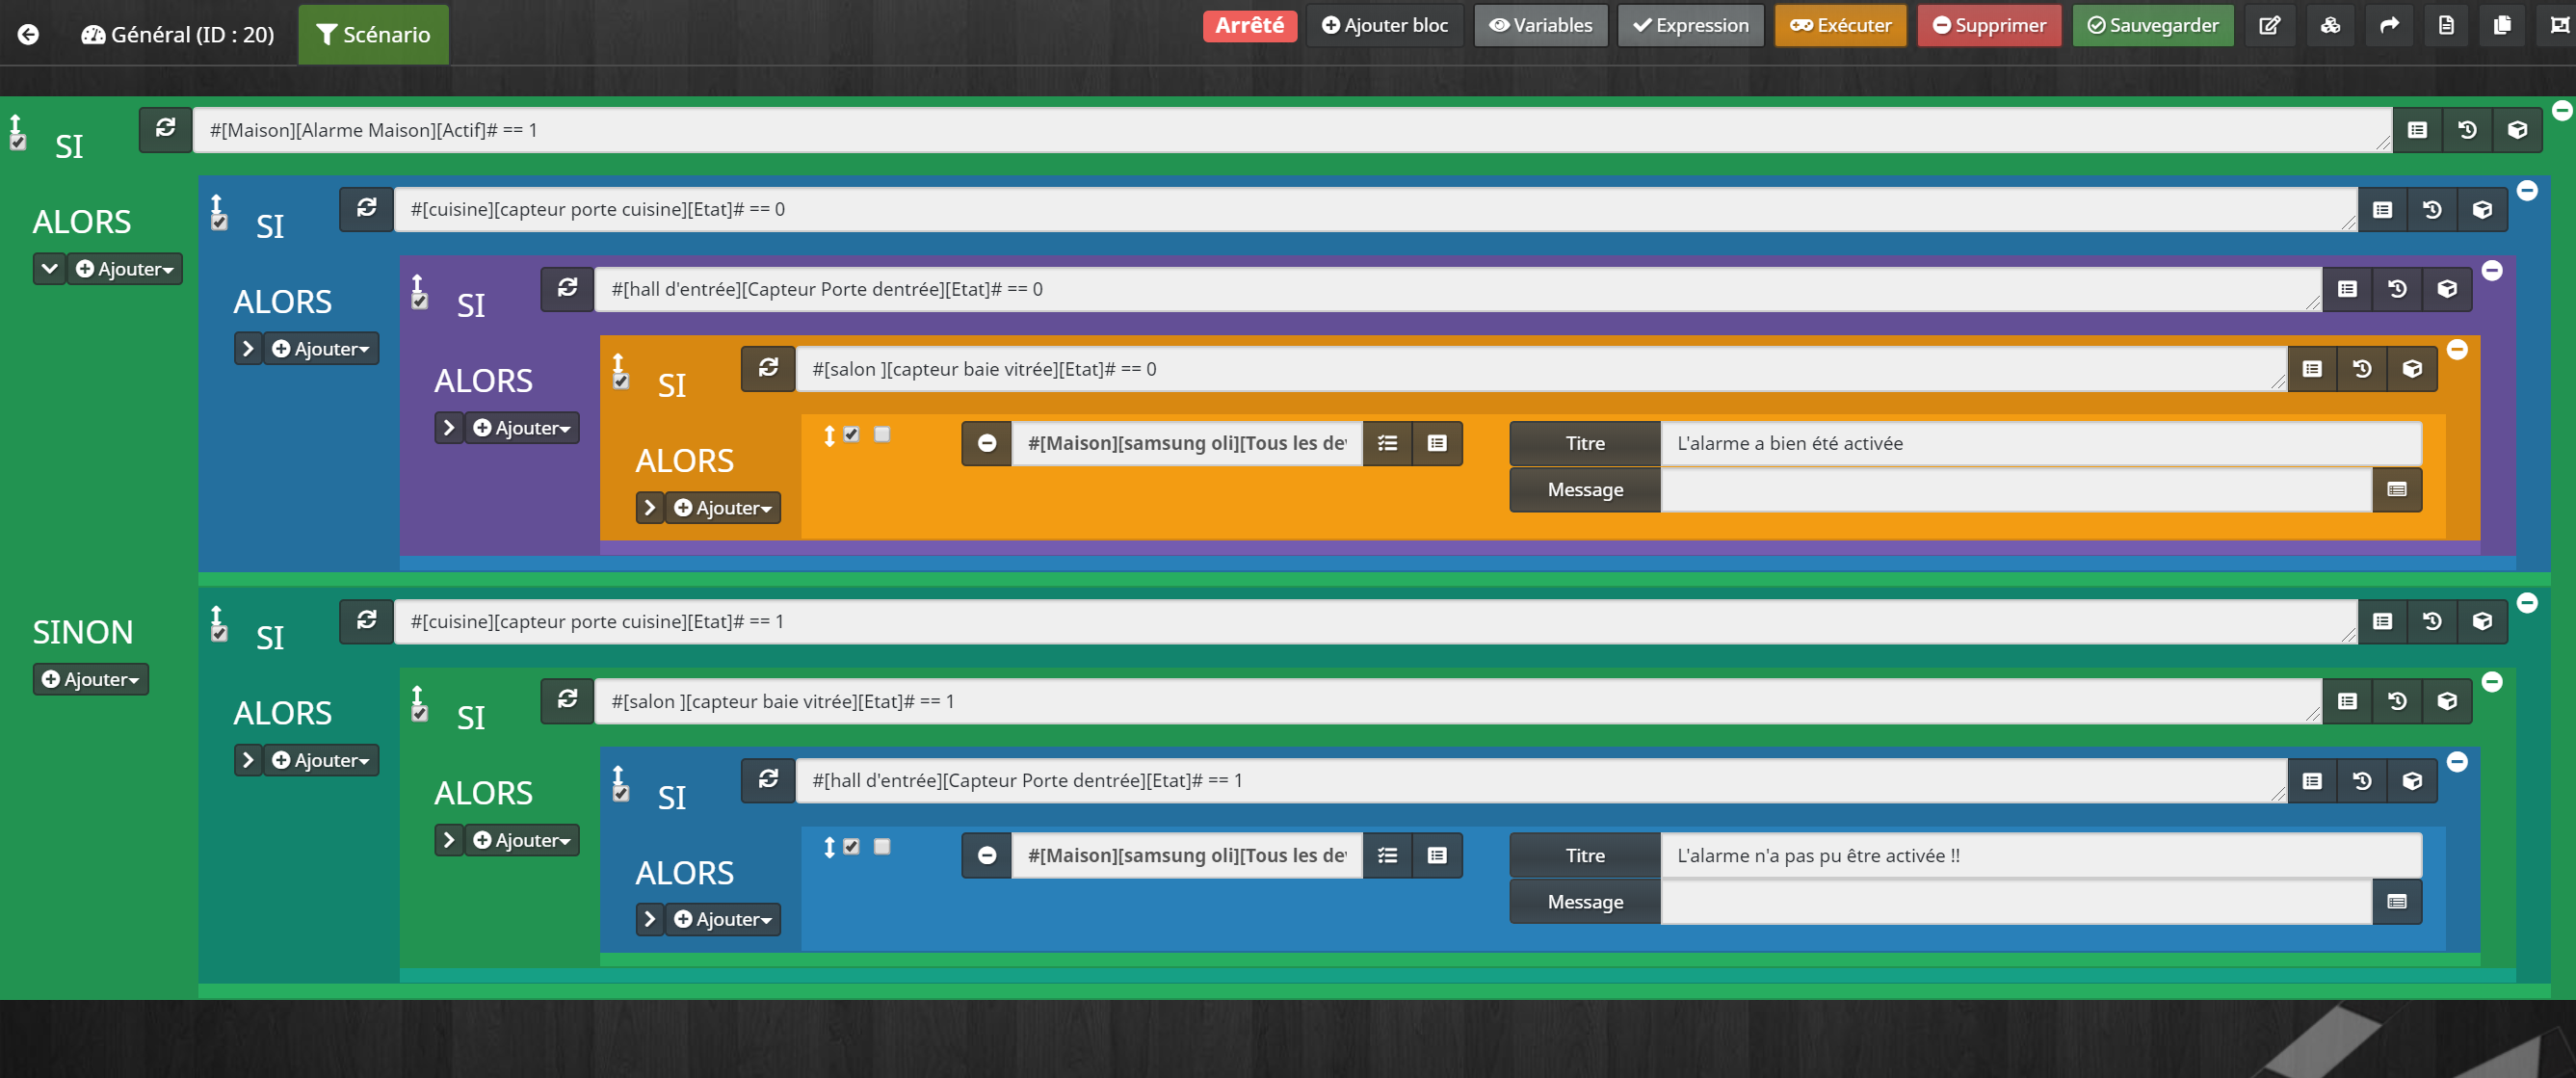Action list icon for 'alarme a bien été activée'
Image resolution: width=2576 pixels, height=1078 pixels.
(x=1437, y=443)
